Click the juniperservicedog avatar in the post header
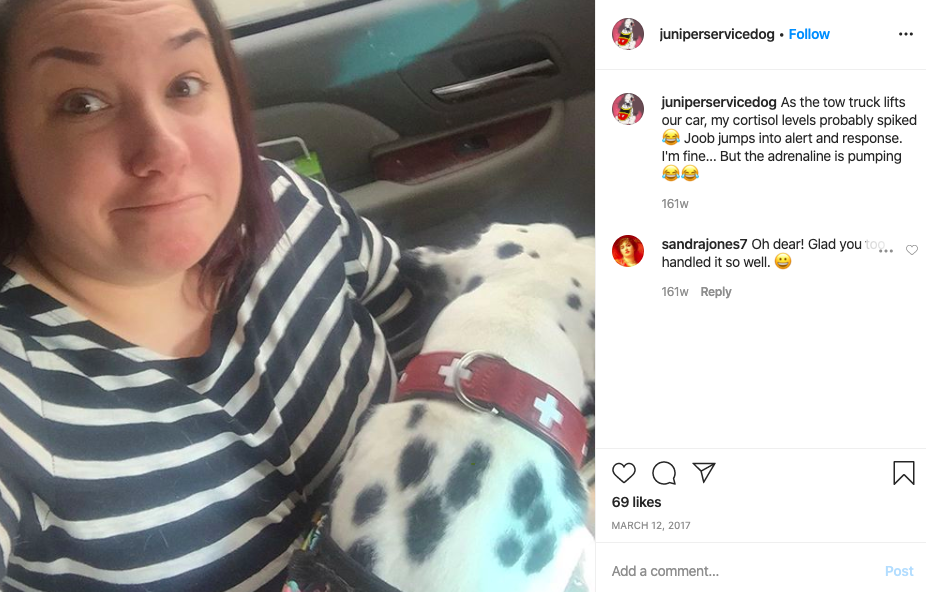 [628, 34]
